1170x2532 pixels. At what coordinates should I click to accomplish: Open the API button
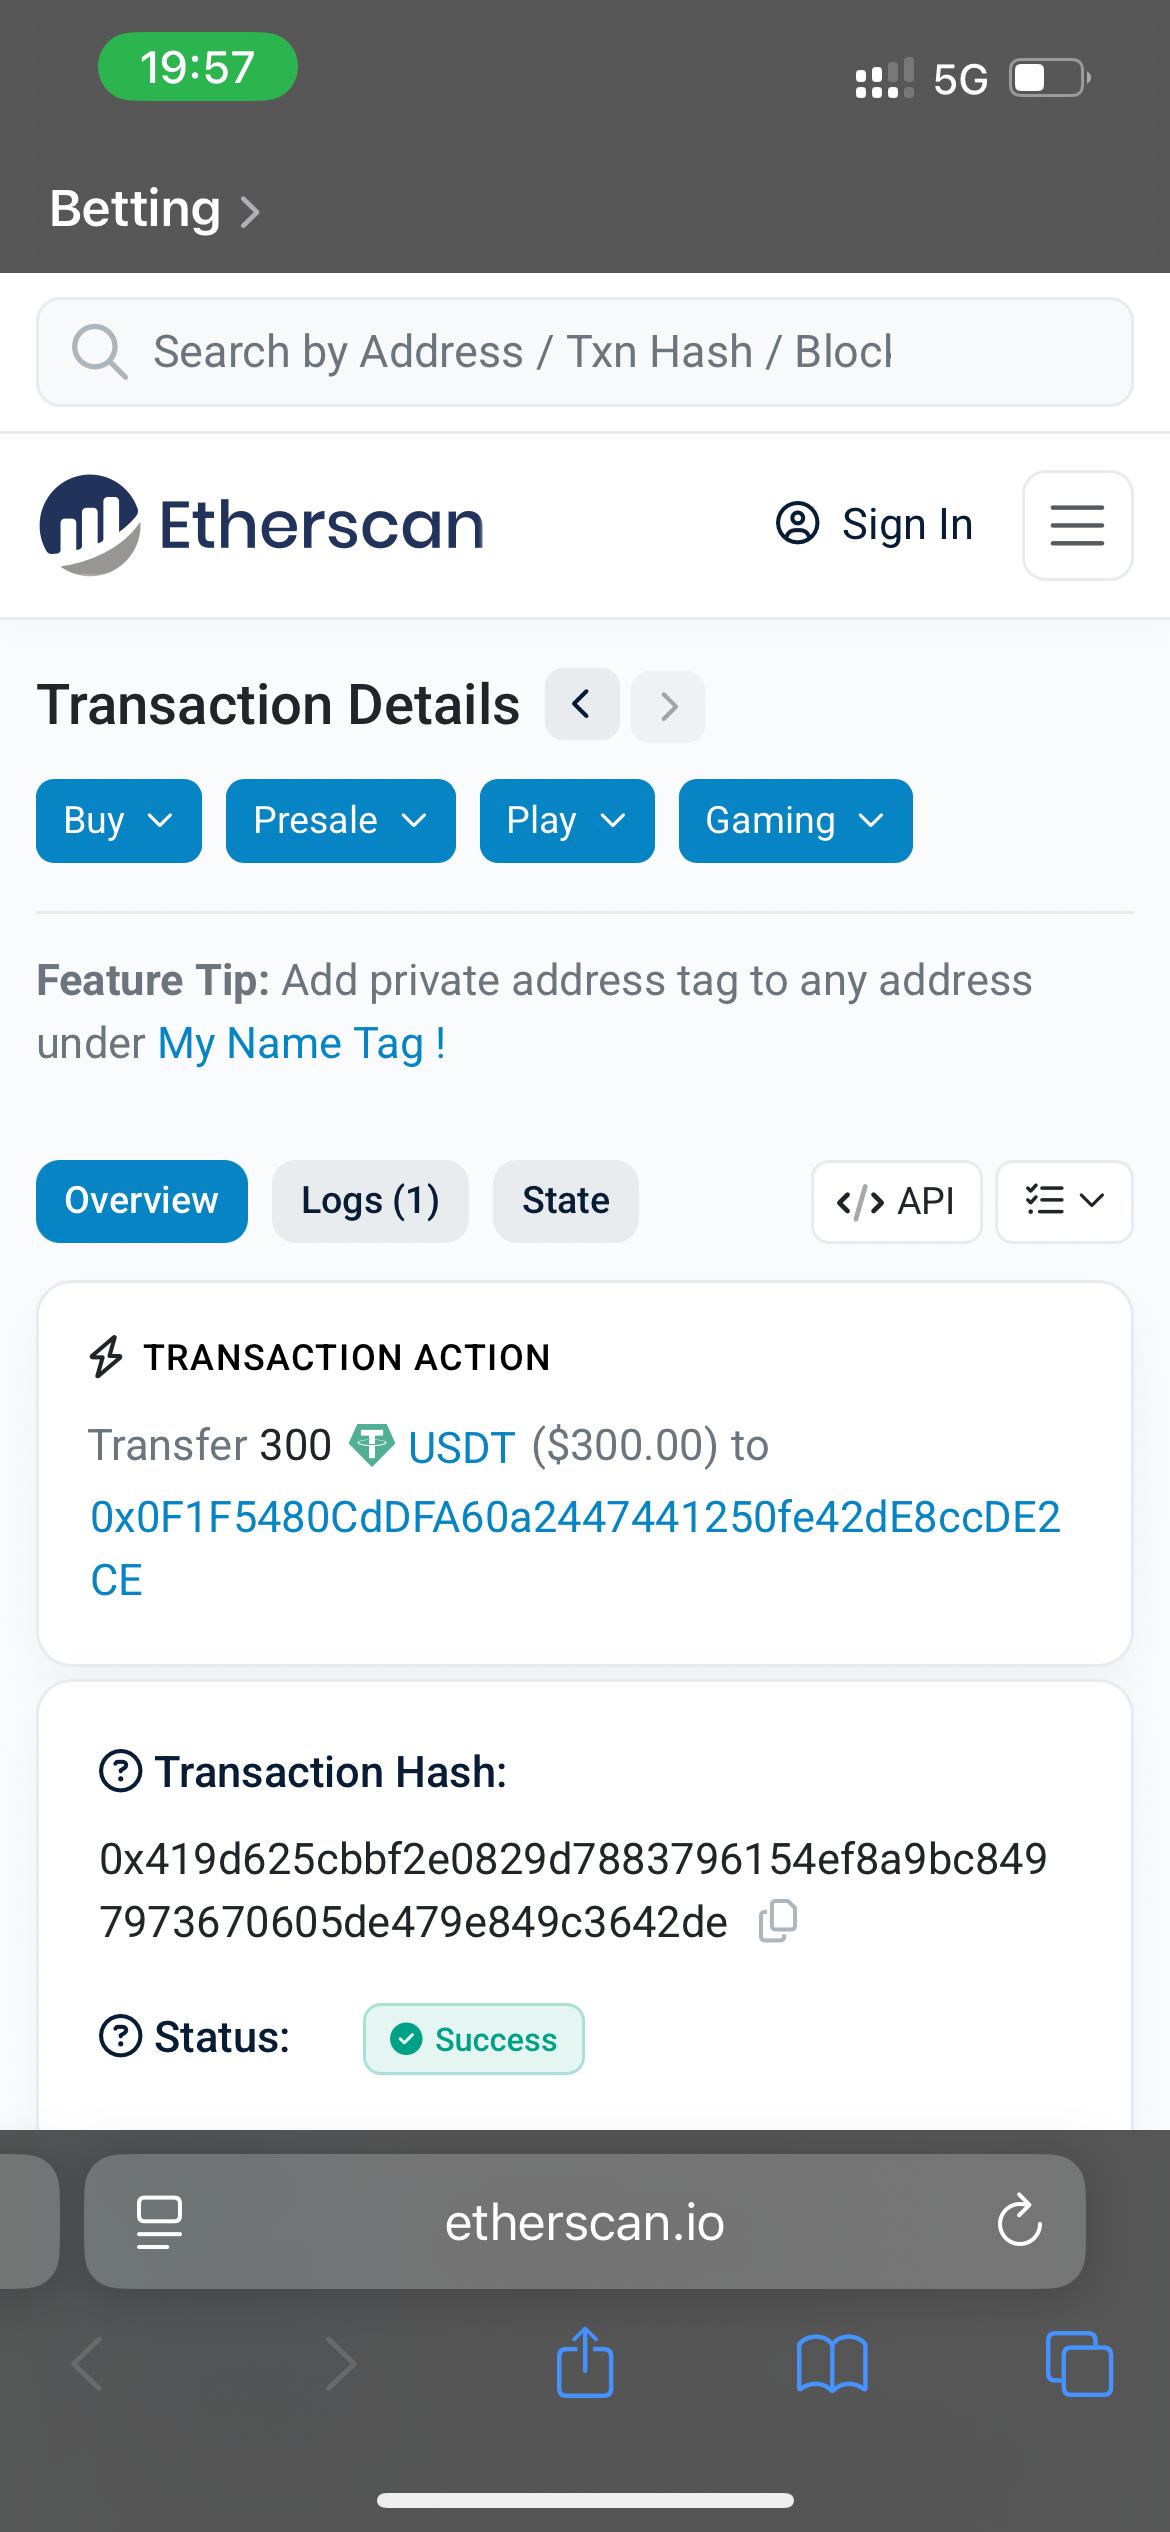(x=896, y=1201)
